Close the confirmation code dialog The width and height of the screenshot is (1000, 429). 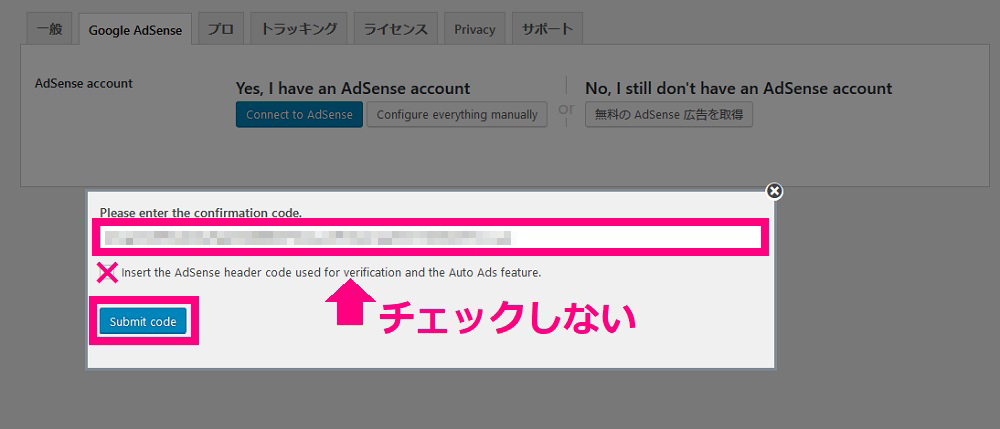[774, 191]
